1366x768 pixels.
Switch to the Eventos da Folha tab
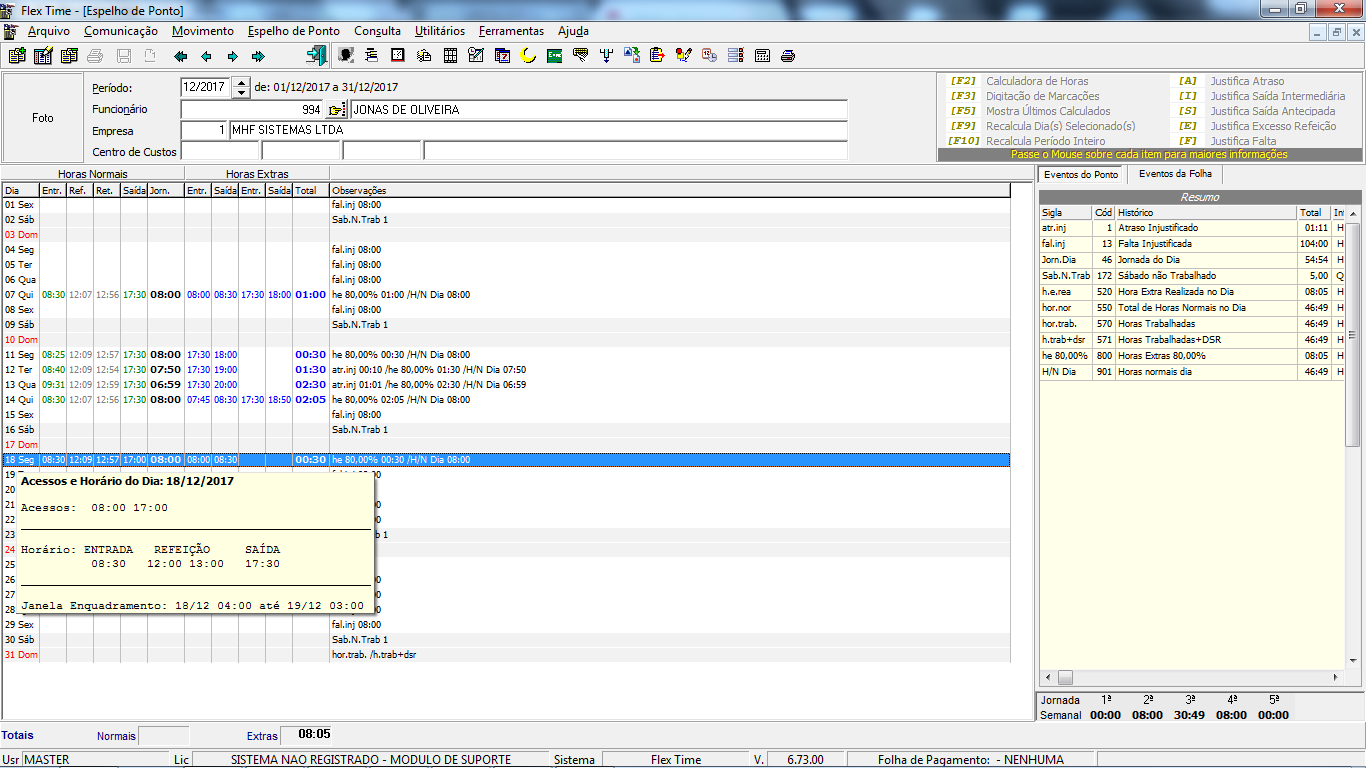[1175, 174]
